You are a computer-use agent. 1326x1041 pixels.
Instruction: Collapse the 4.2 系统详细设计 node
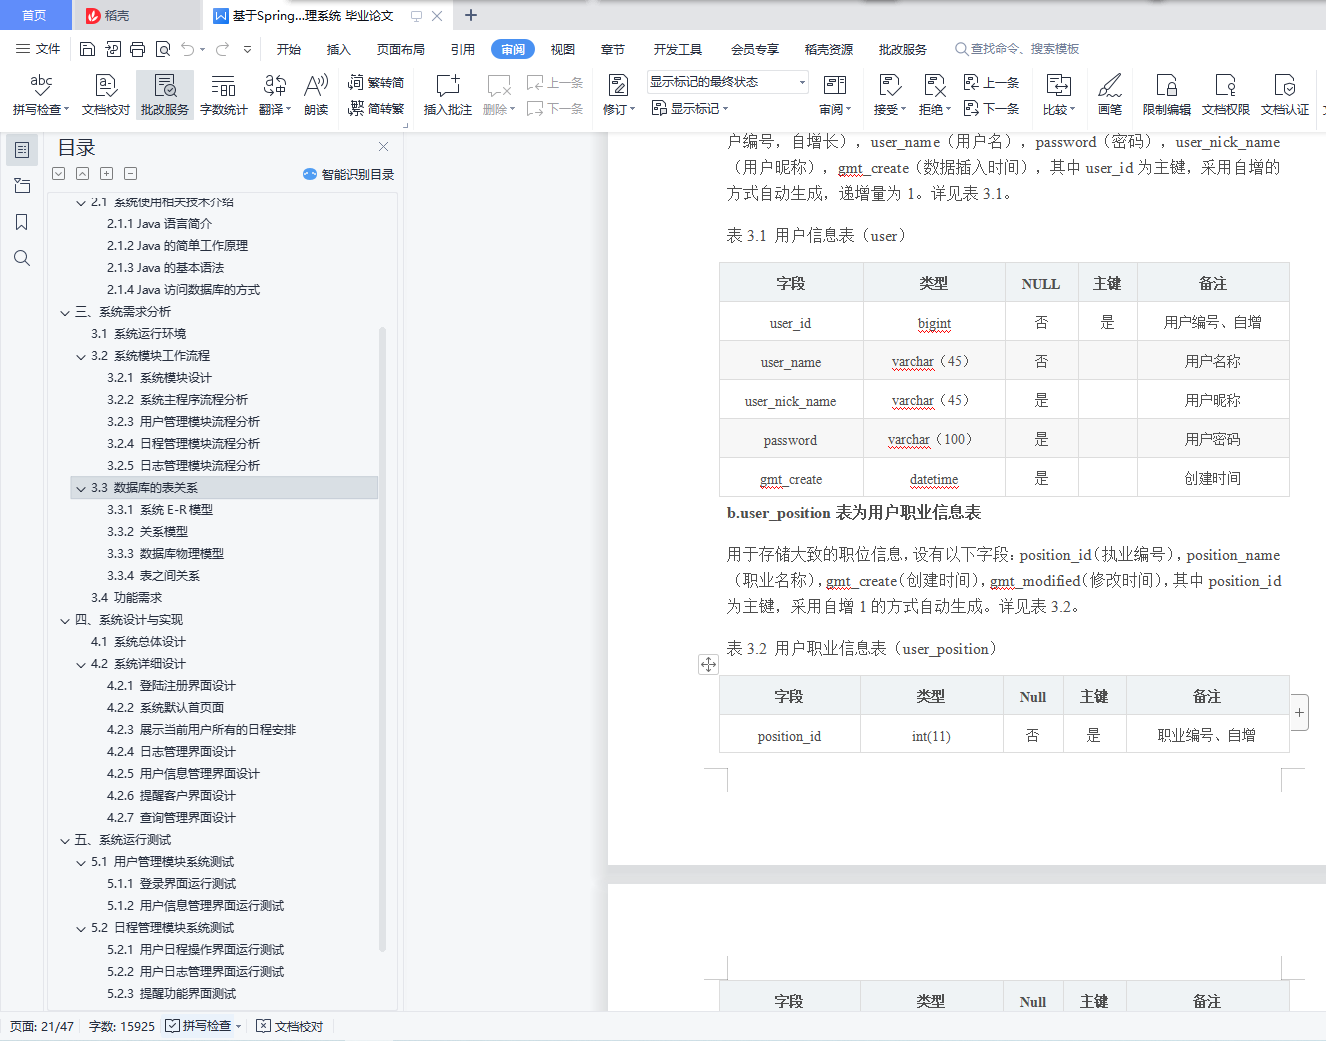pos(81,664)
